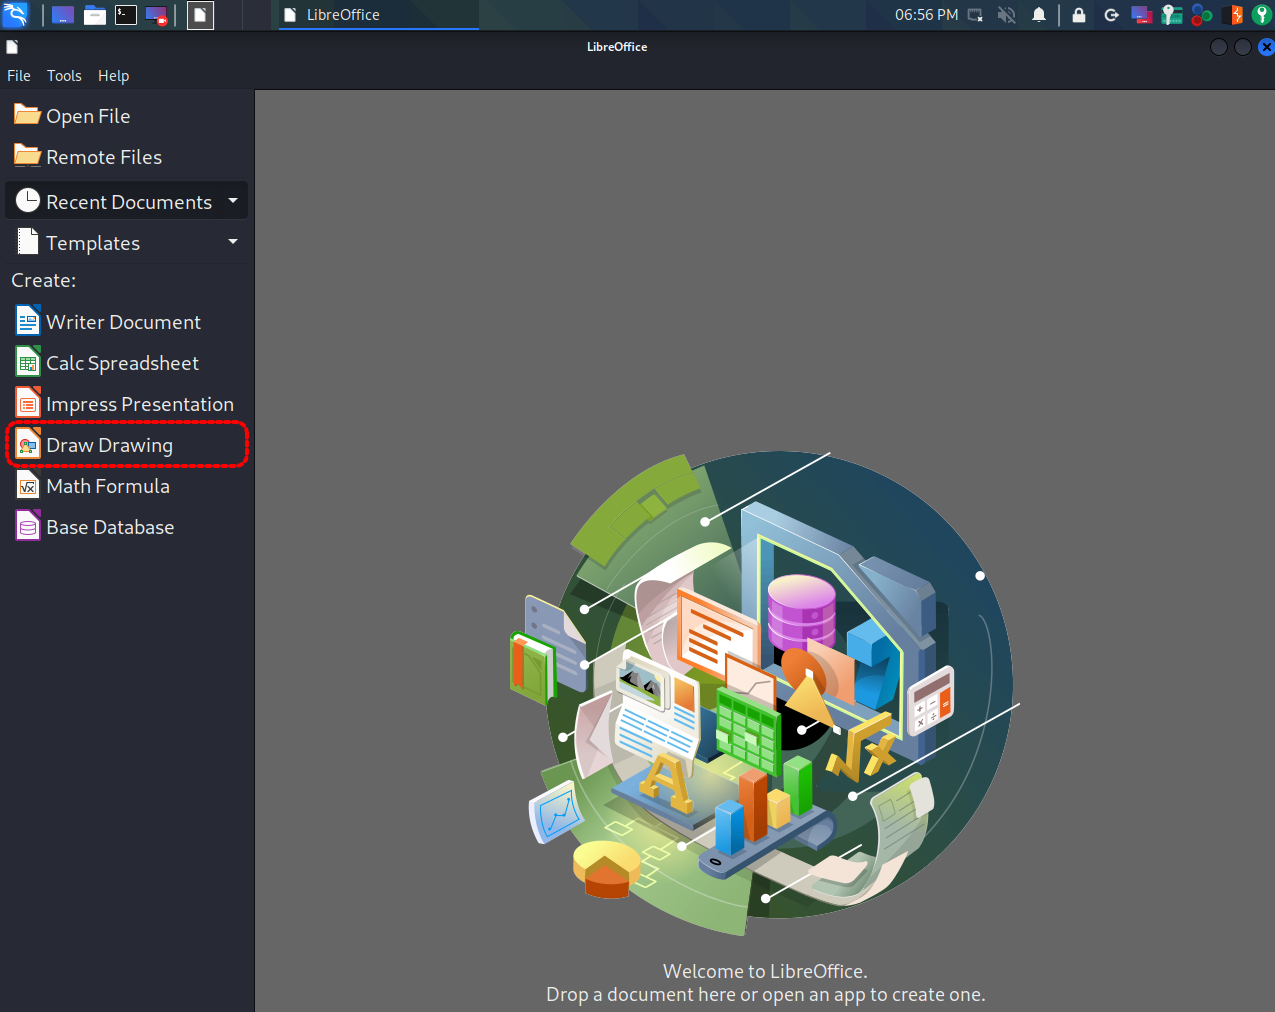Image resolution: width=1275 pixels, height=1012 pixels.
Task: Open the Writer Document creator
Action: [108, 322]
